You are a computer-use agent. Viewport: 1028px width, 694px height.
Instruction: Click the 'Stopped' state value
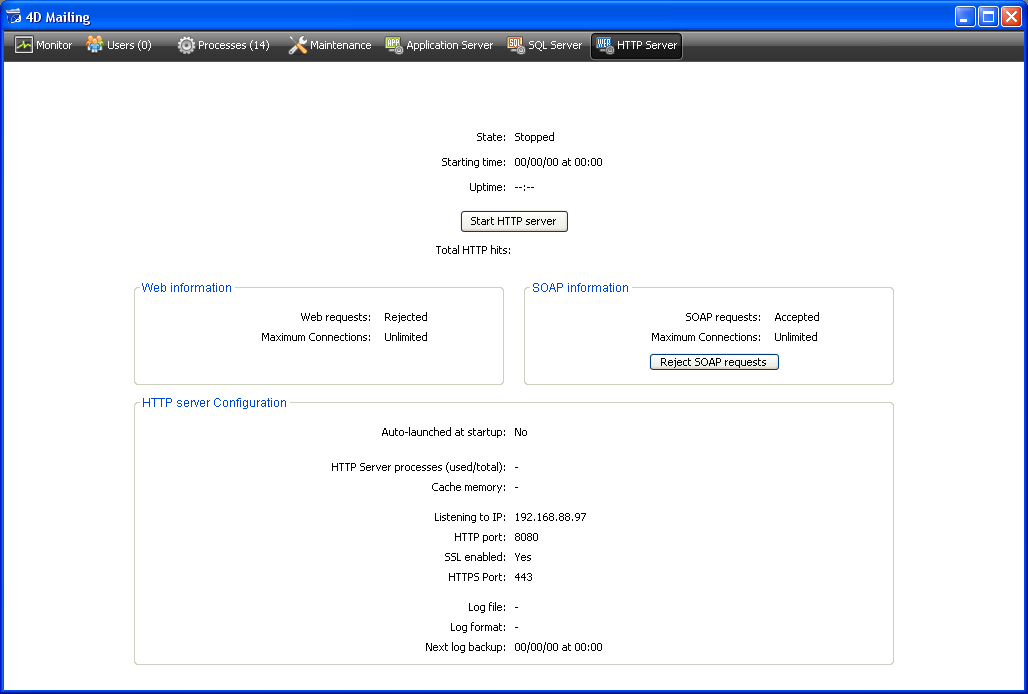coord(534,137)
